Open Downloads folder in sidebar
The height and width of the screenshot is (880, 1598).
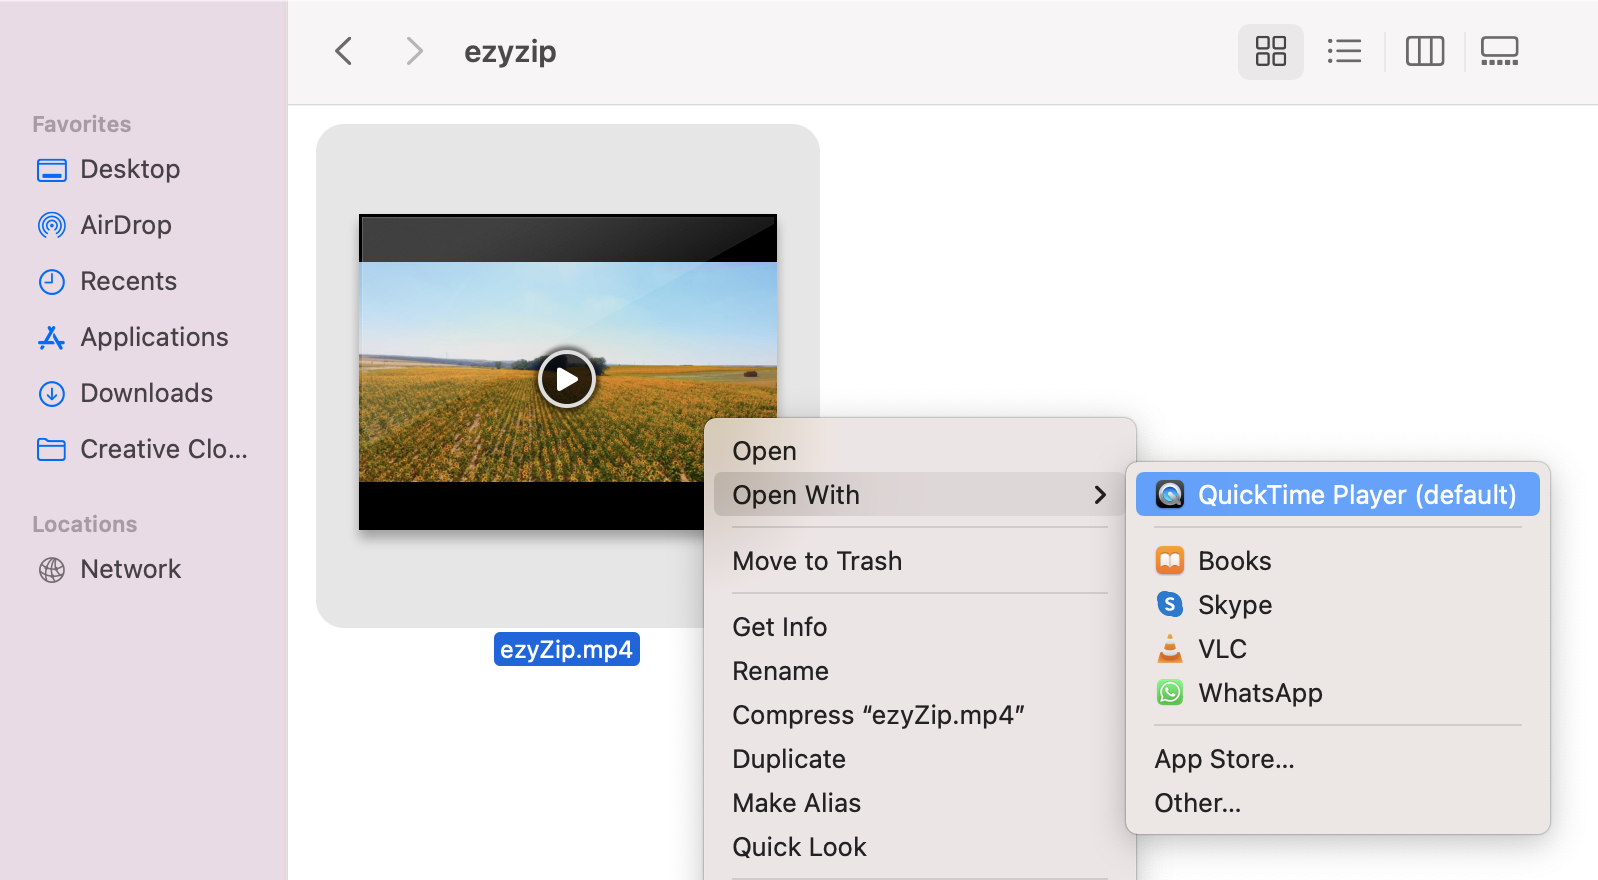tap(146, 393)
